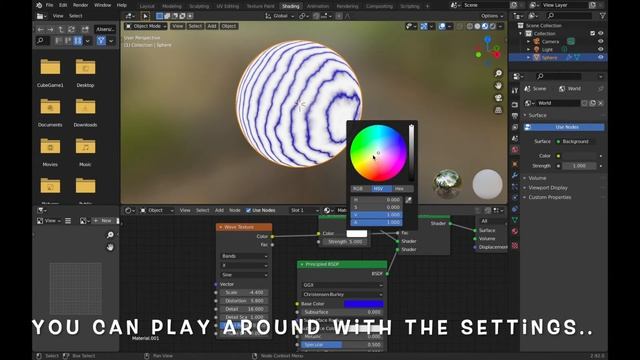
Task: Toggle viewport overlays icon
Action: coord(442,26)
